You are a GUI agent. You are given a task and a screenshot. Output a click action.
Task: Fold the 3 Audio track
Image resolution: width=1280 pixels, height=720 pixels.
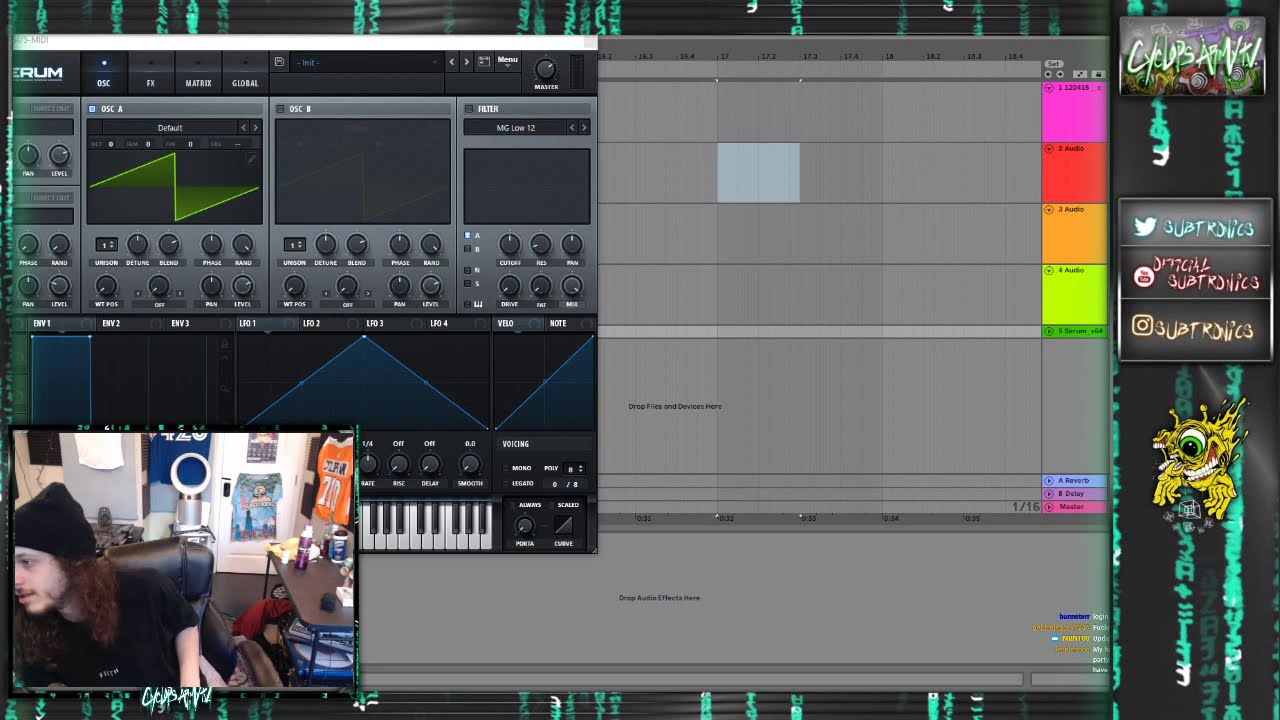pyautogui.click(x=1049, y=209)
